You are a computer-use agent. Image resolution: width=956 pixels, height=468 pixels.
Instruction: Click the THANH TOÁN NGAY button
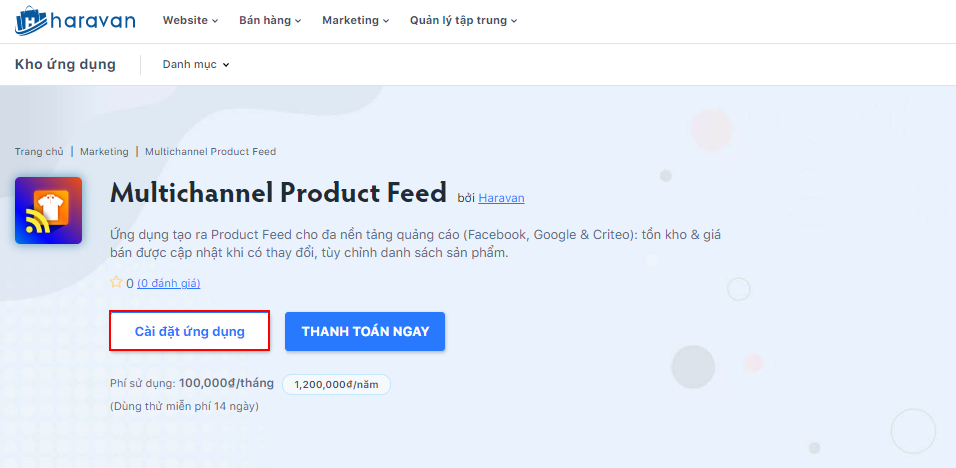pos(365,332)
